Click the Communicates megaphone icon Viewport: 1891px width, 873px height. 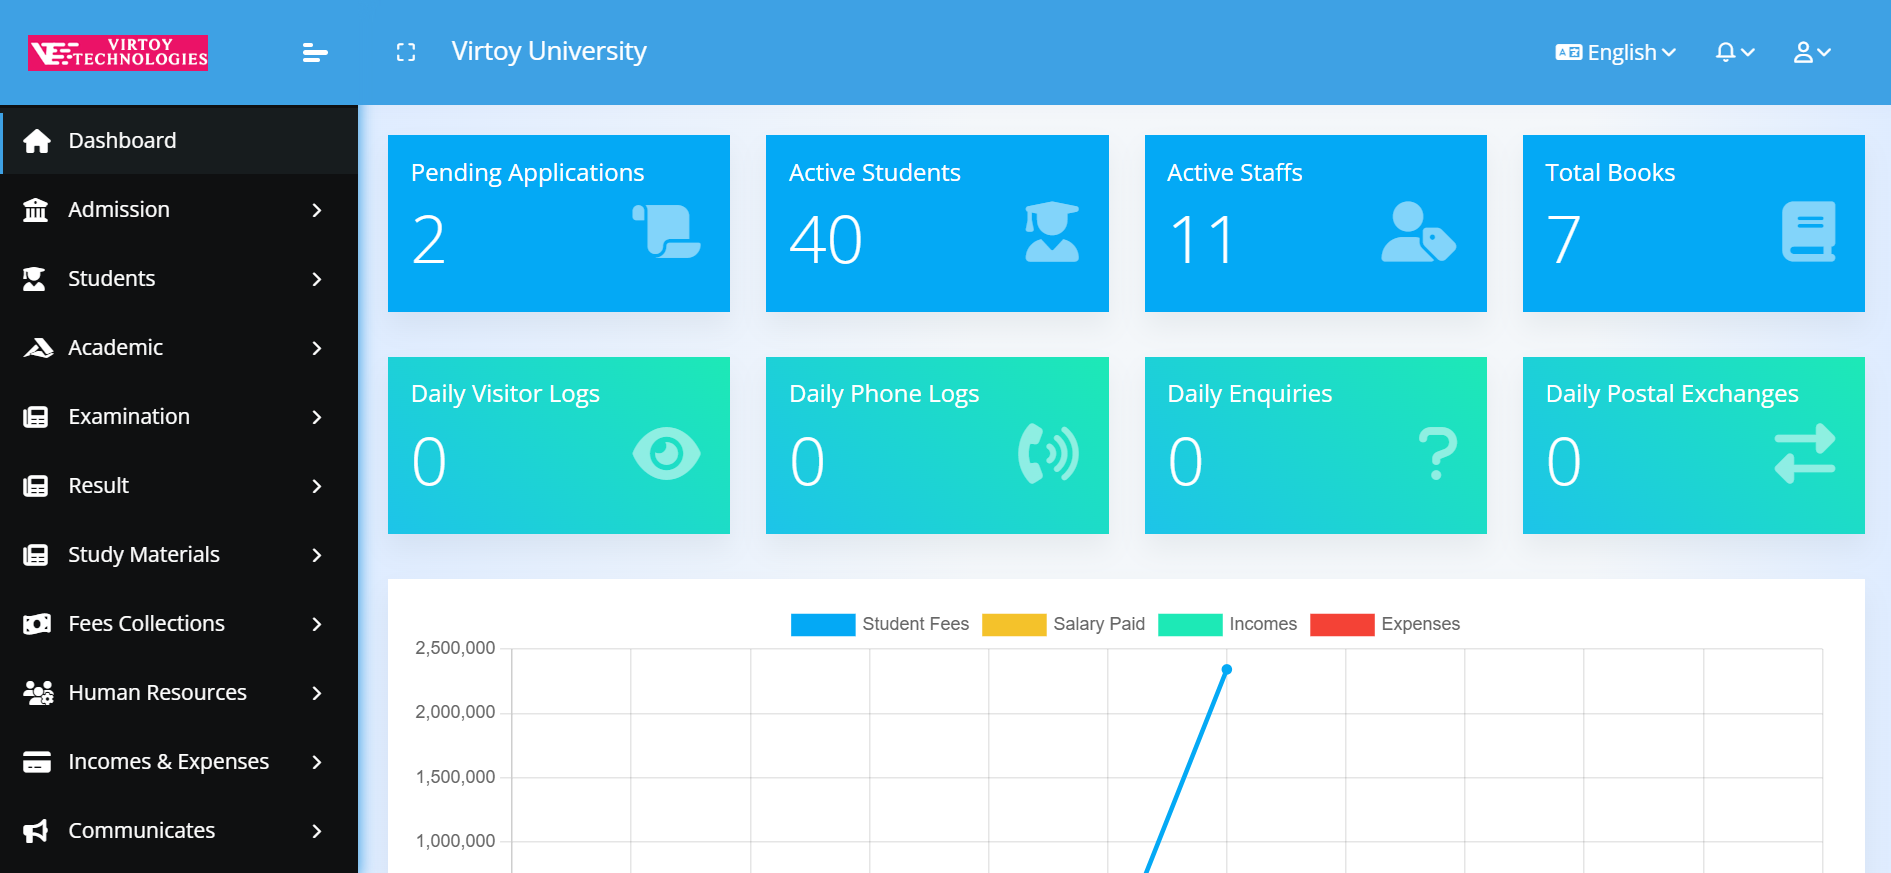tap(36, 831)
